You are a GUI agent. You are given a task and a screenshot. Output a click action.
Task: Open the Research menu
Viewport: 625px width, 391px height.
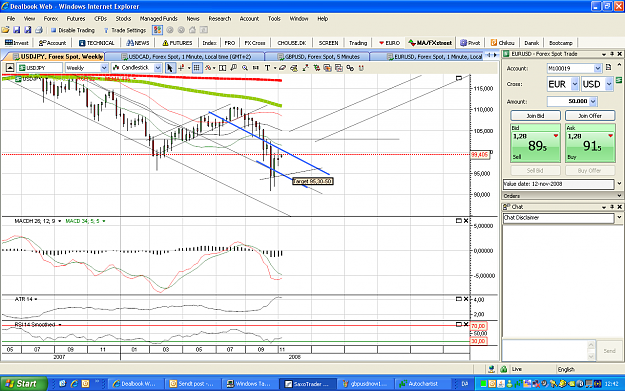220,18
